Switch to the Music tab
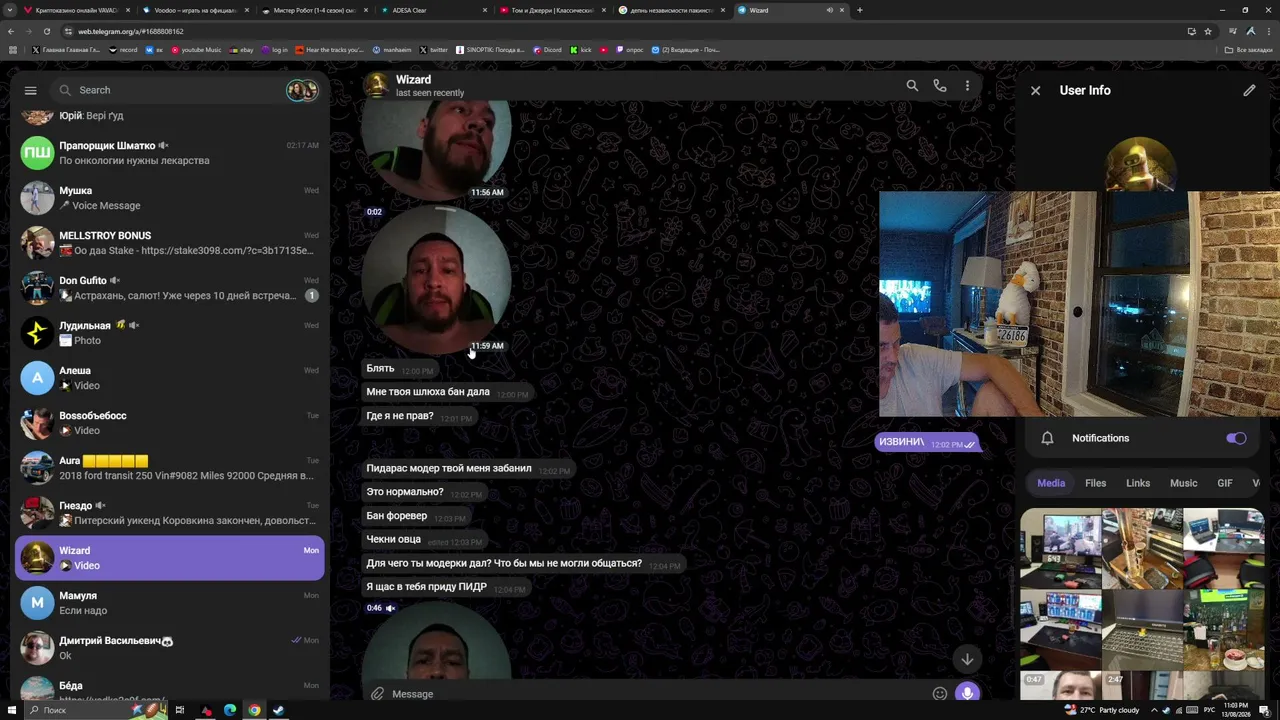Image resolution: width=1280 pixels, height=720 pixels. (1183, 483)
